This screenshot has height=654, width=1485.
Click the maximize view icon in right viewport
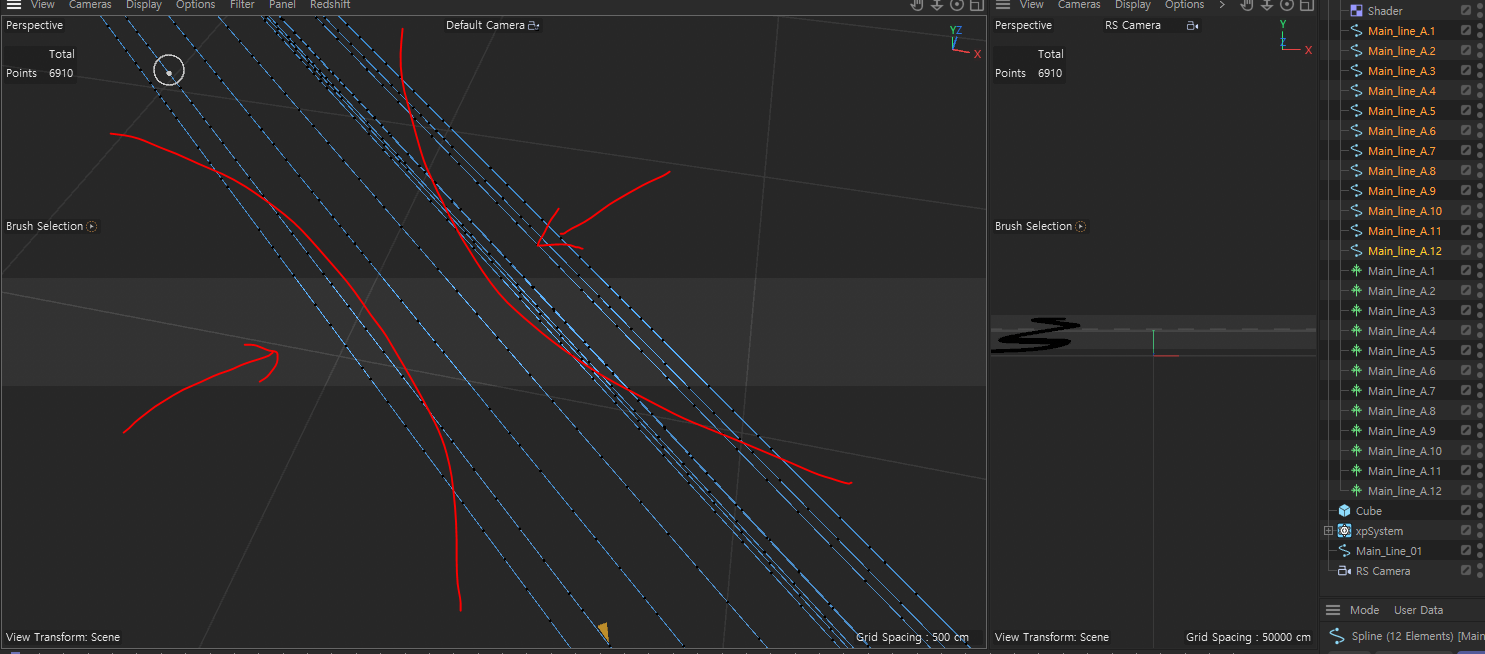1307,5
